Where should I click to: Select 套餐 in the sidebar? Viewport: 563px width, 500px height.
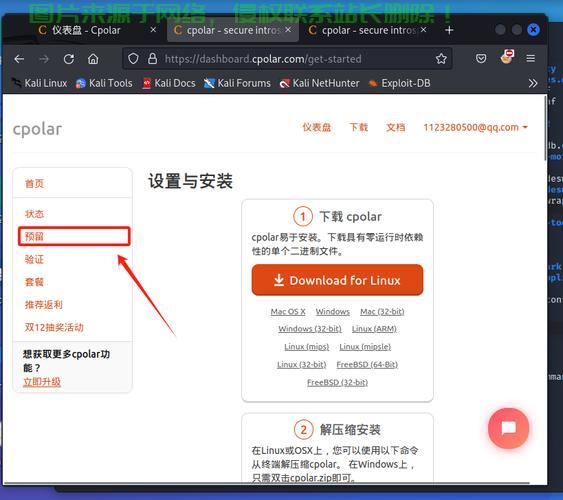(34, 282)
